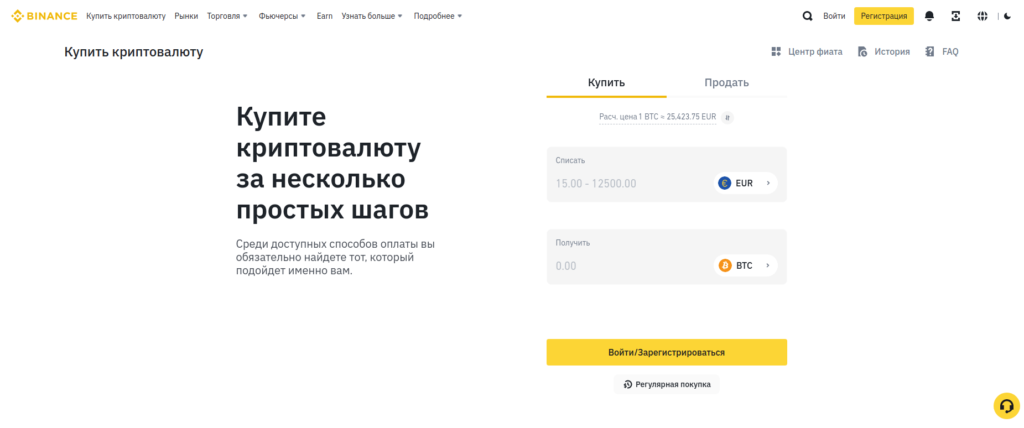Open the notifications bell

(x=929, y=16)
